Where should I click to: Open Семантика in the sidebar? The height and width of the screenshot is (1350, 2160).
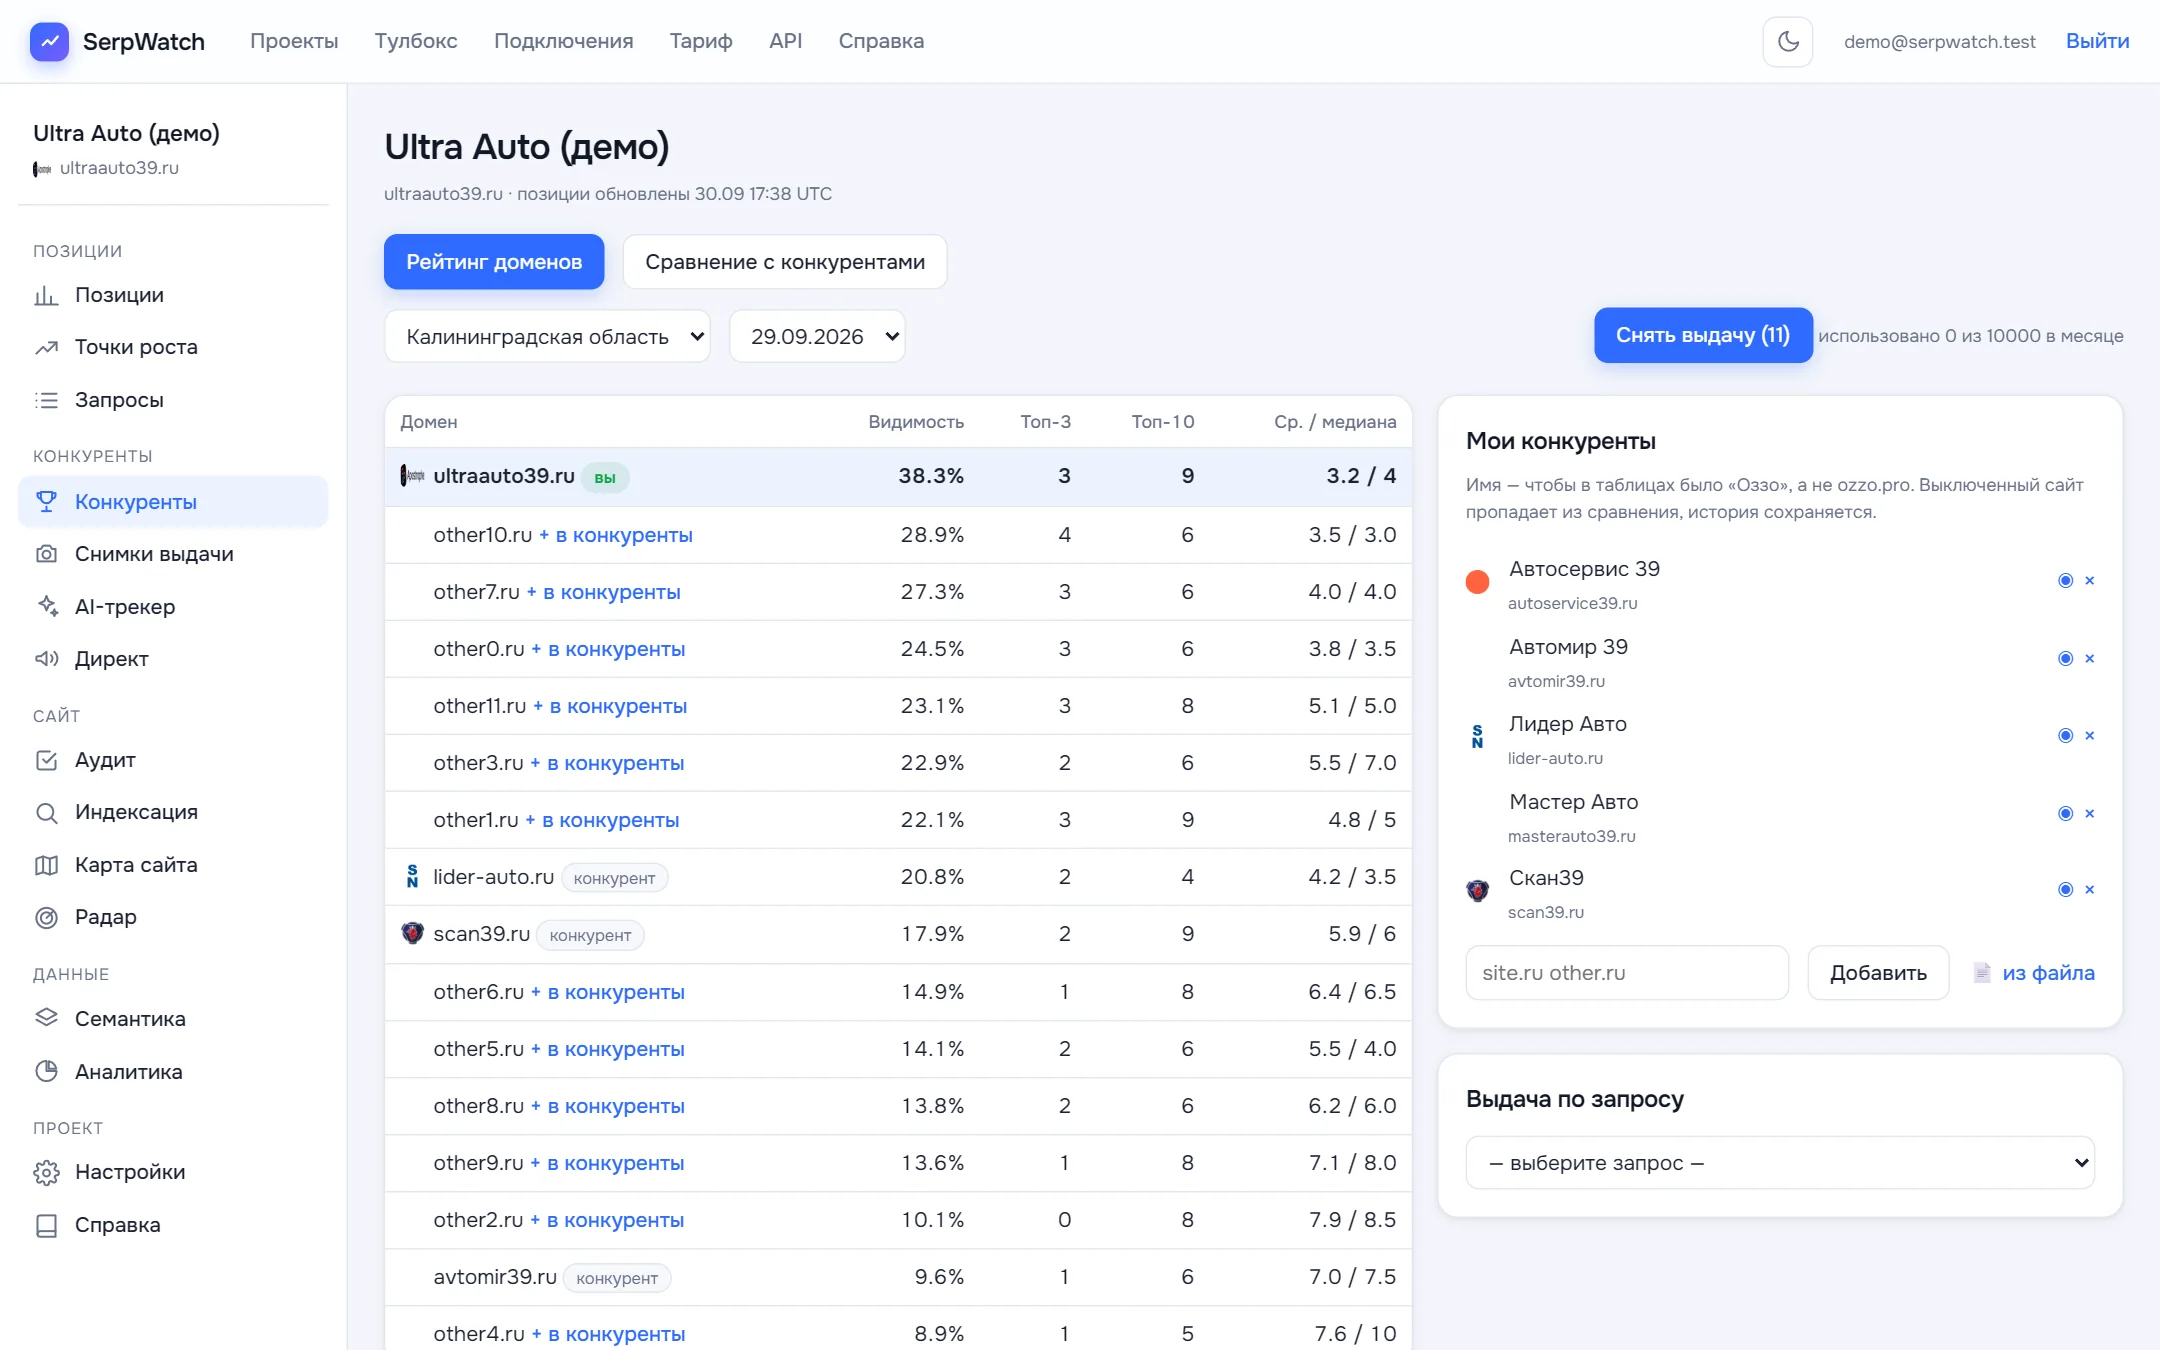coord(173,1019)
